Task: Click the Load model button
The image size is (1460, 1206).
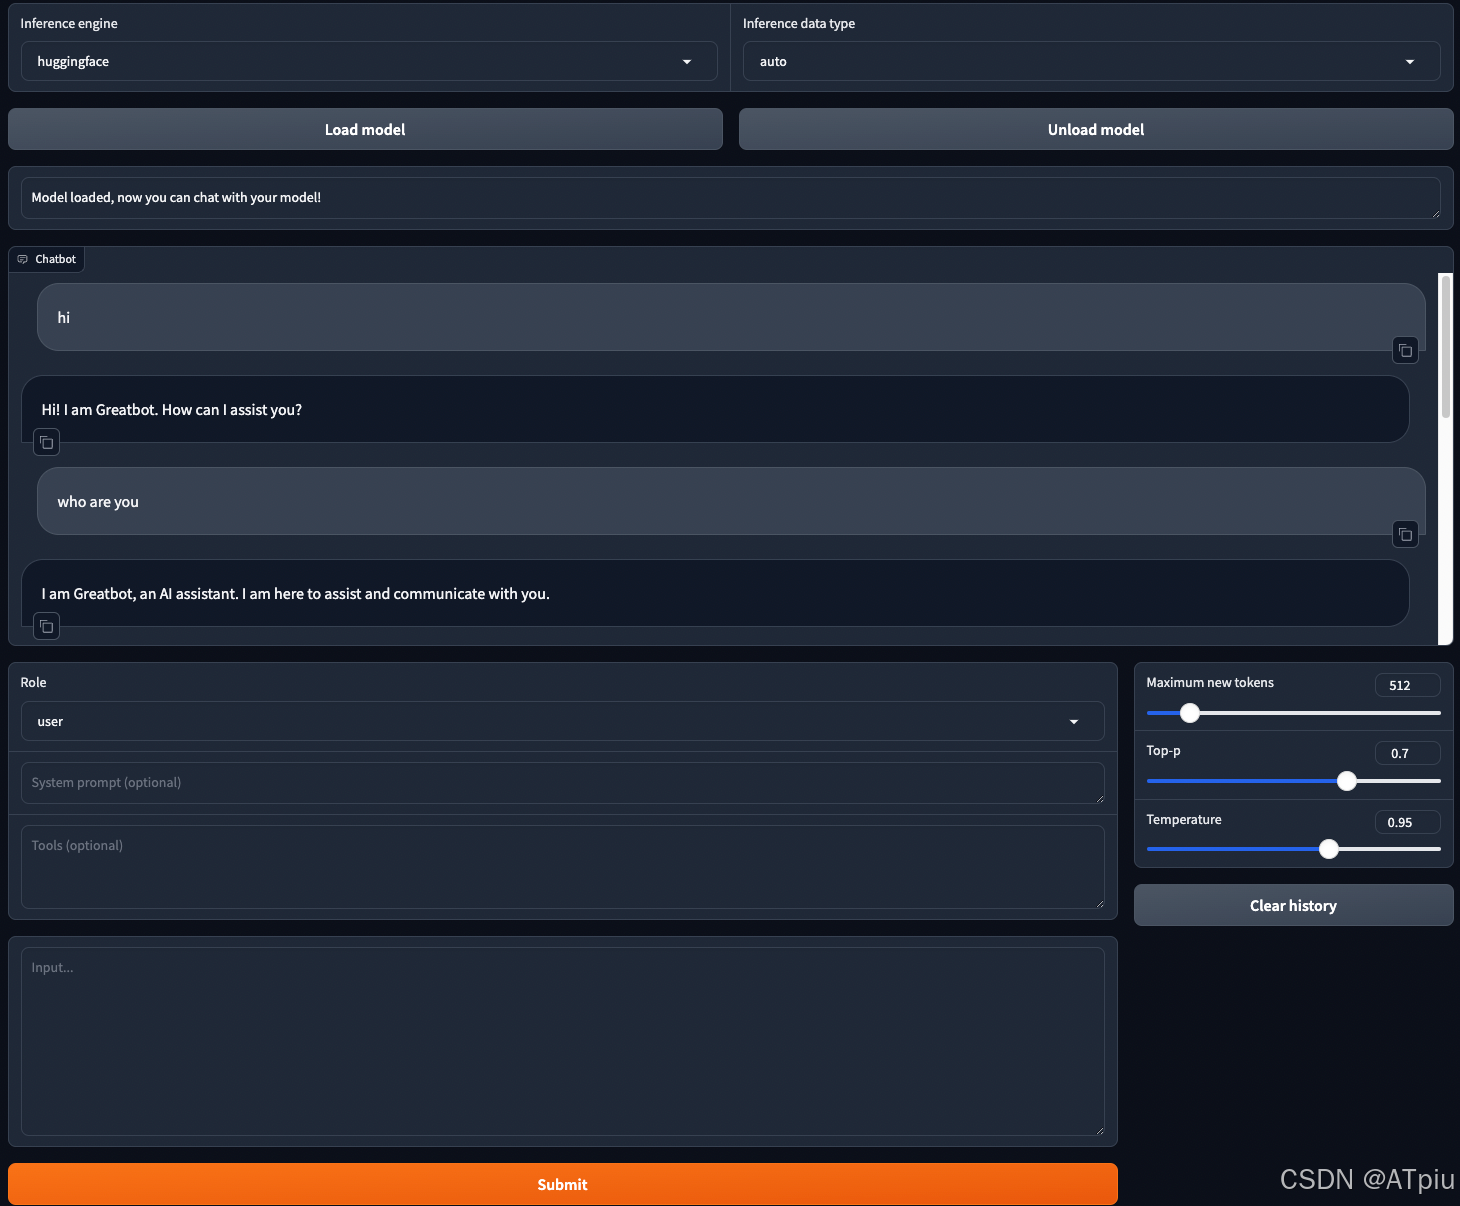Action: pos(365,129)
